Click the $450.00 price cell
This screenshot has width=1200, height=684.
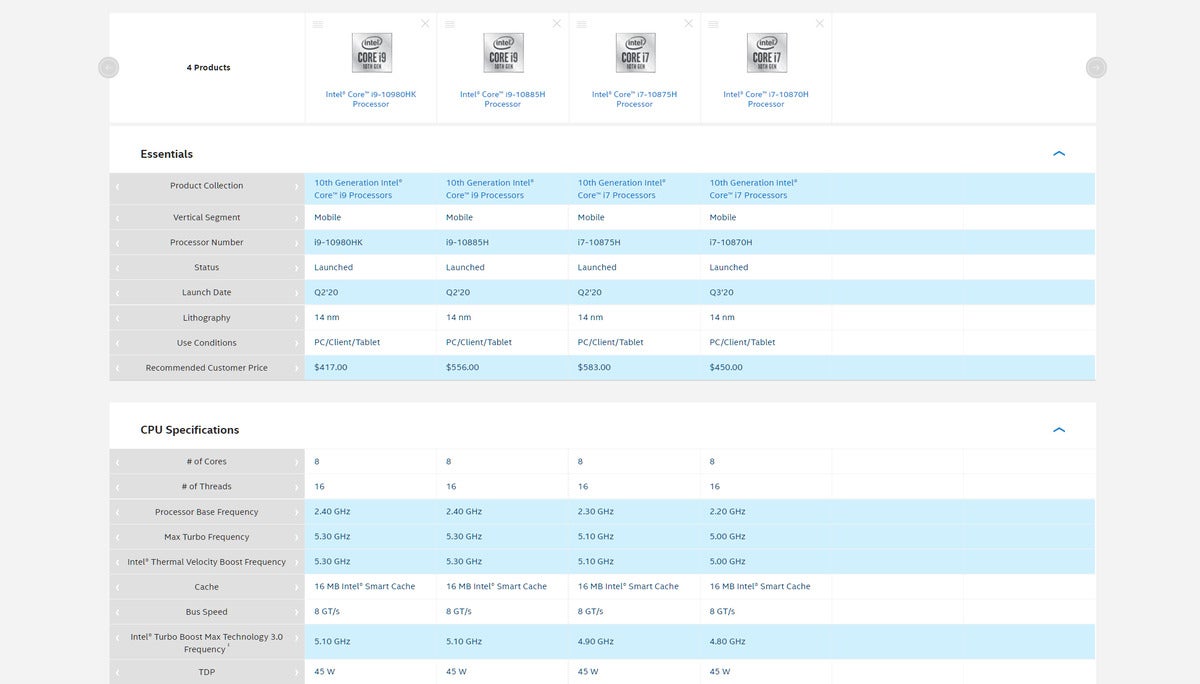pos(726,367)
